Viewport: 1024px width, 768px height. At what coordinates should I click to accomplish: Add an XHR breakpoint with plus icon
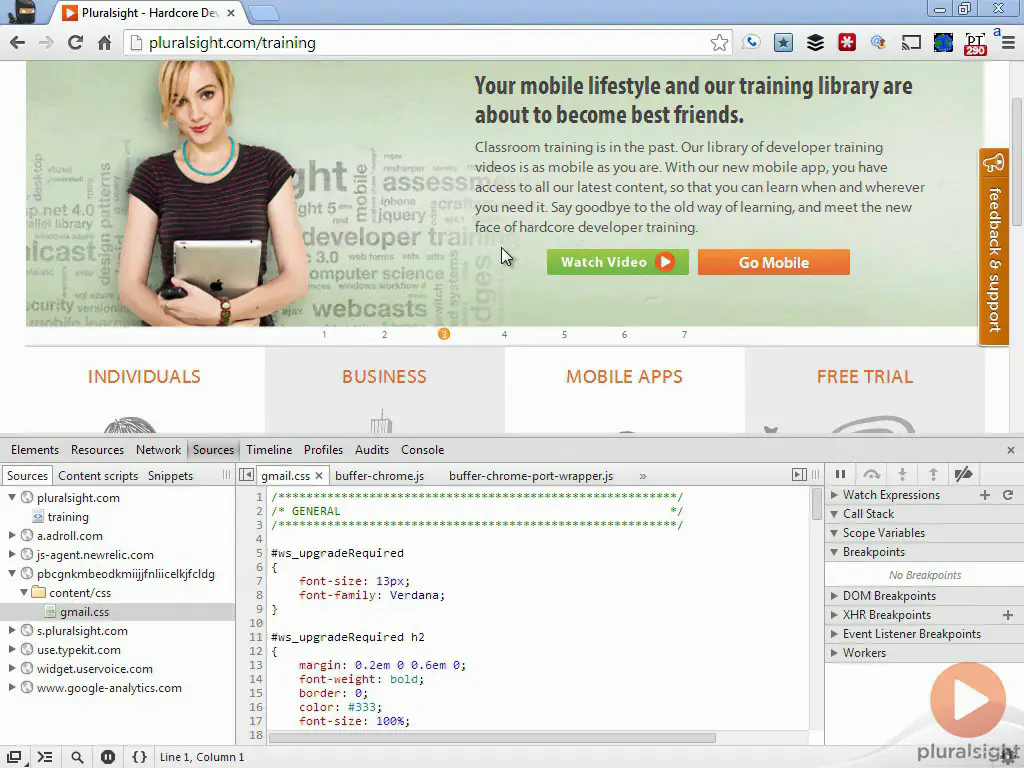[1008, 615]
